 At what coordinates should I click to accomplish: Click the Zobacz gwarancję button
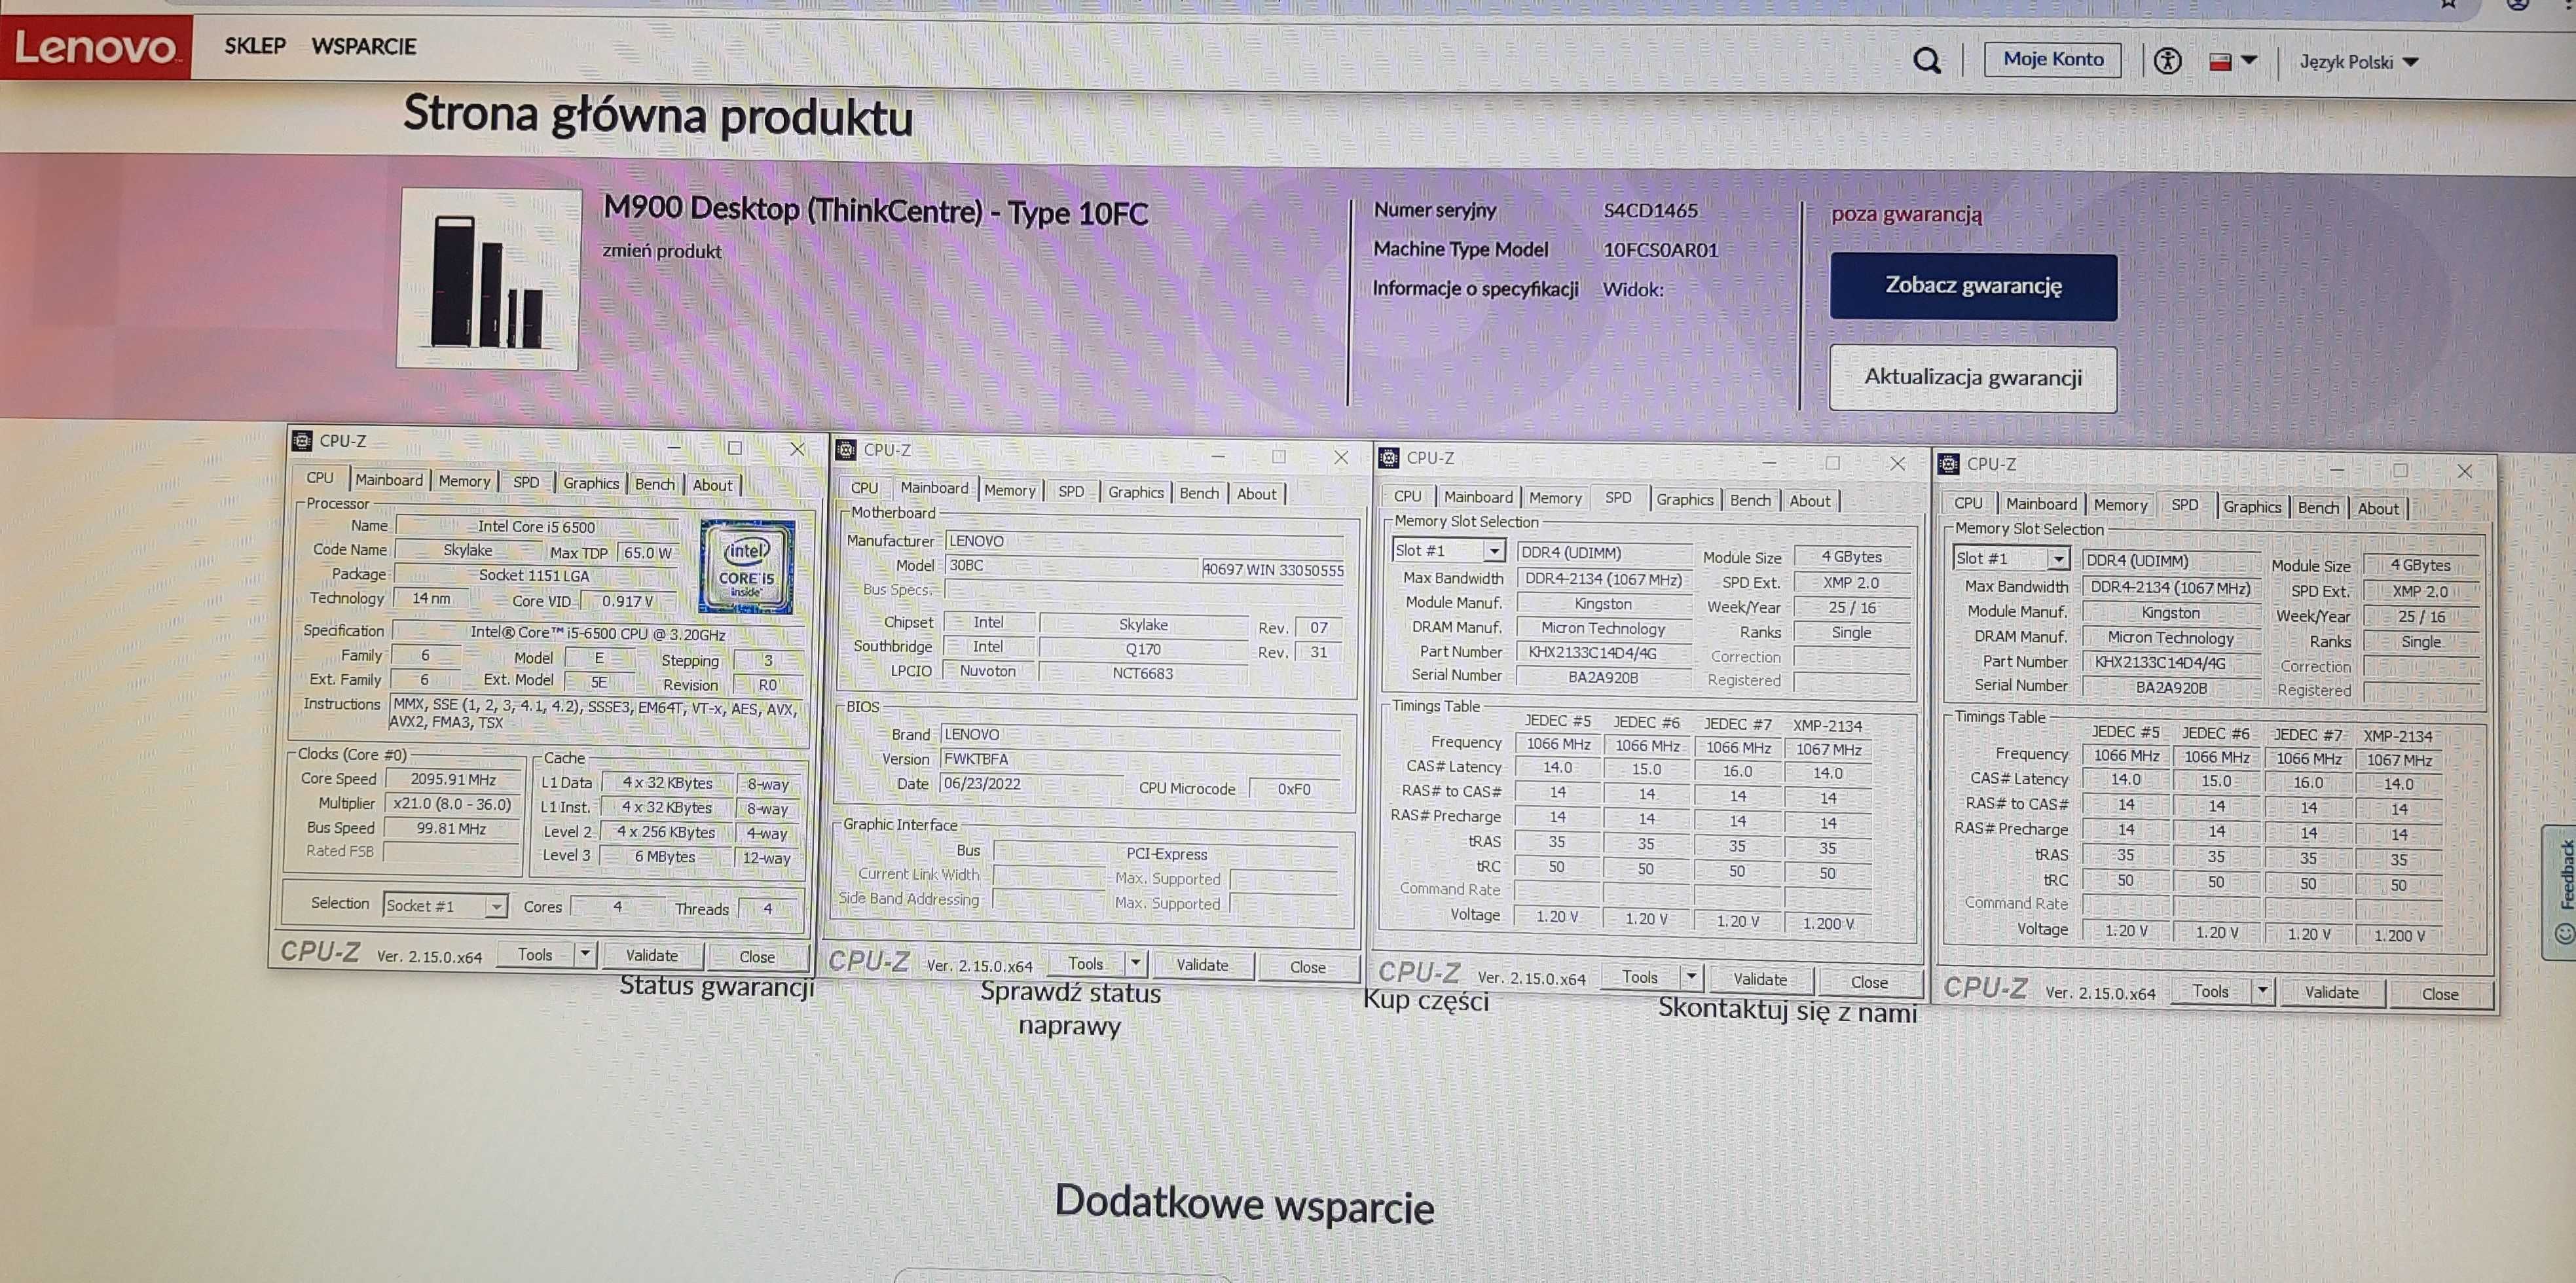pos(1973,286)
